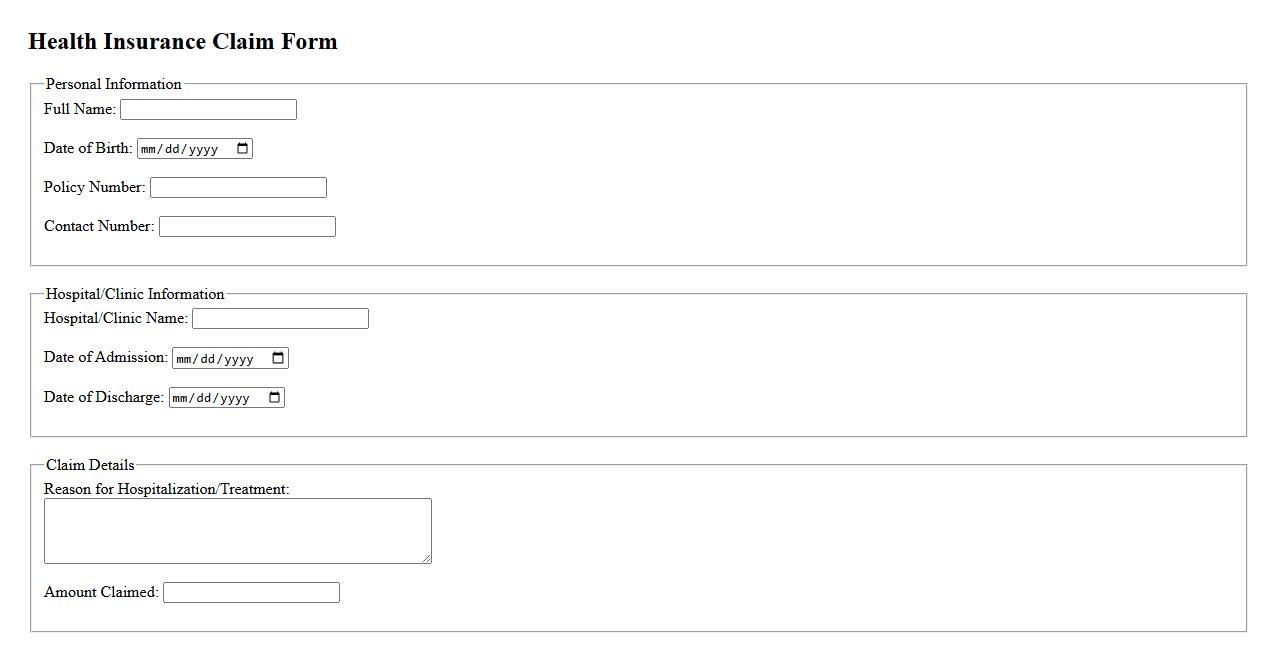Click the "Policy Number:" label
Screen dimensions: 1278x650
[94, 187]
